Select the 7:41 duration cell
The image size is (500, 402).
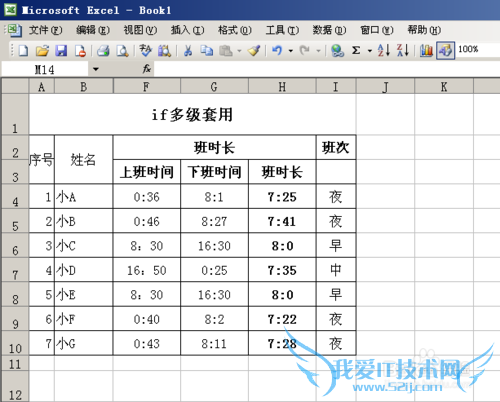(x=282, y=221)
